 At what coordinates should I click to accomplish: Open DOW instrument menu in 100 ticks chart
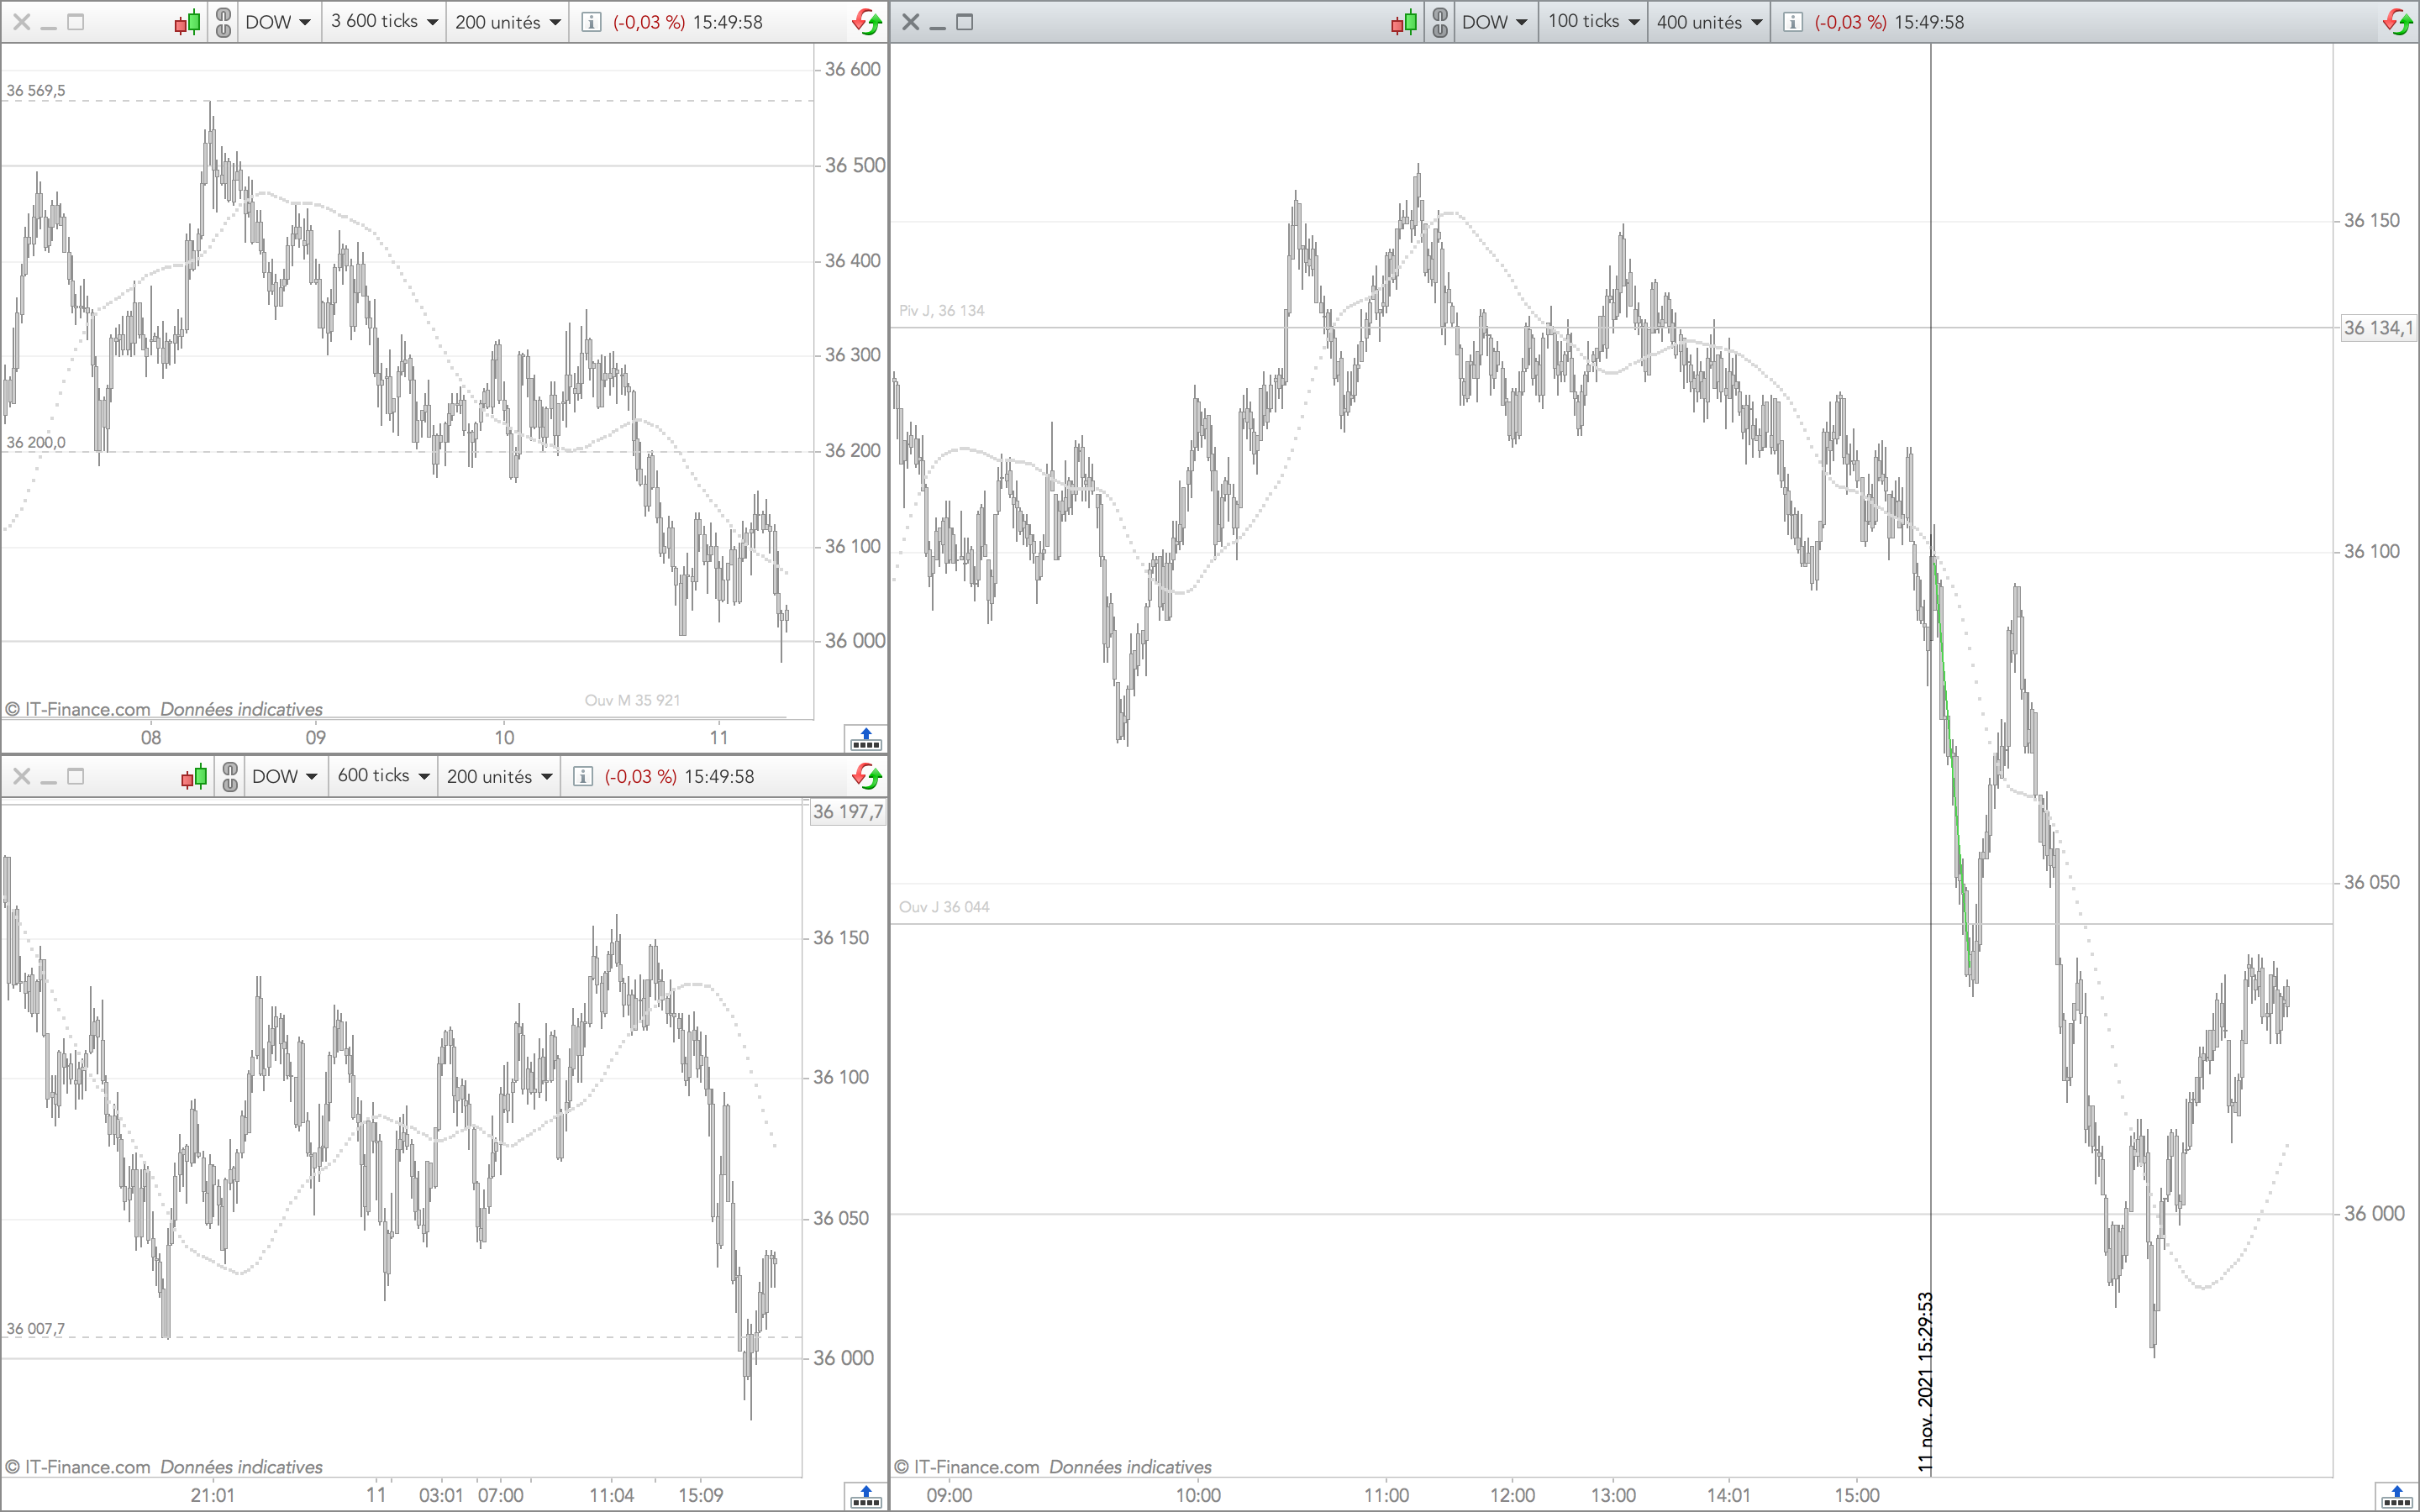pos(1494,22)
